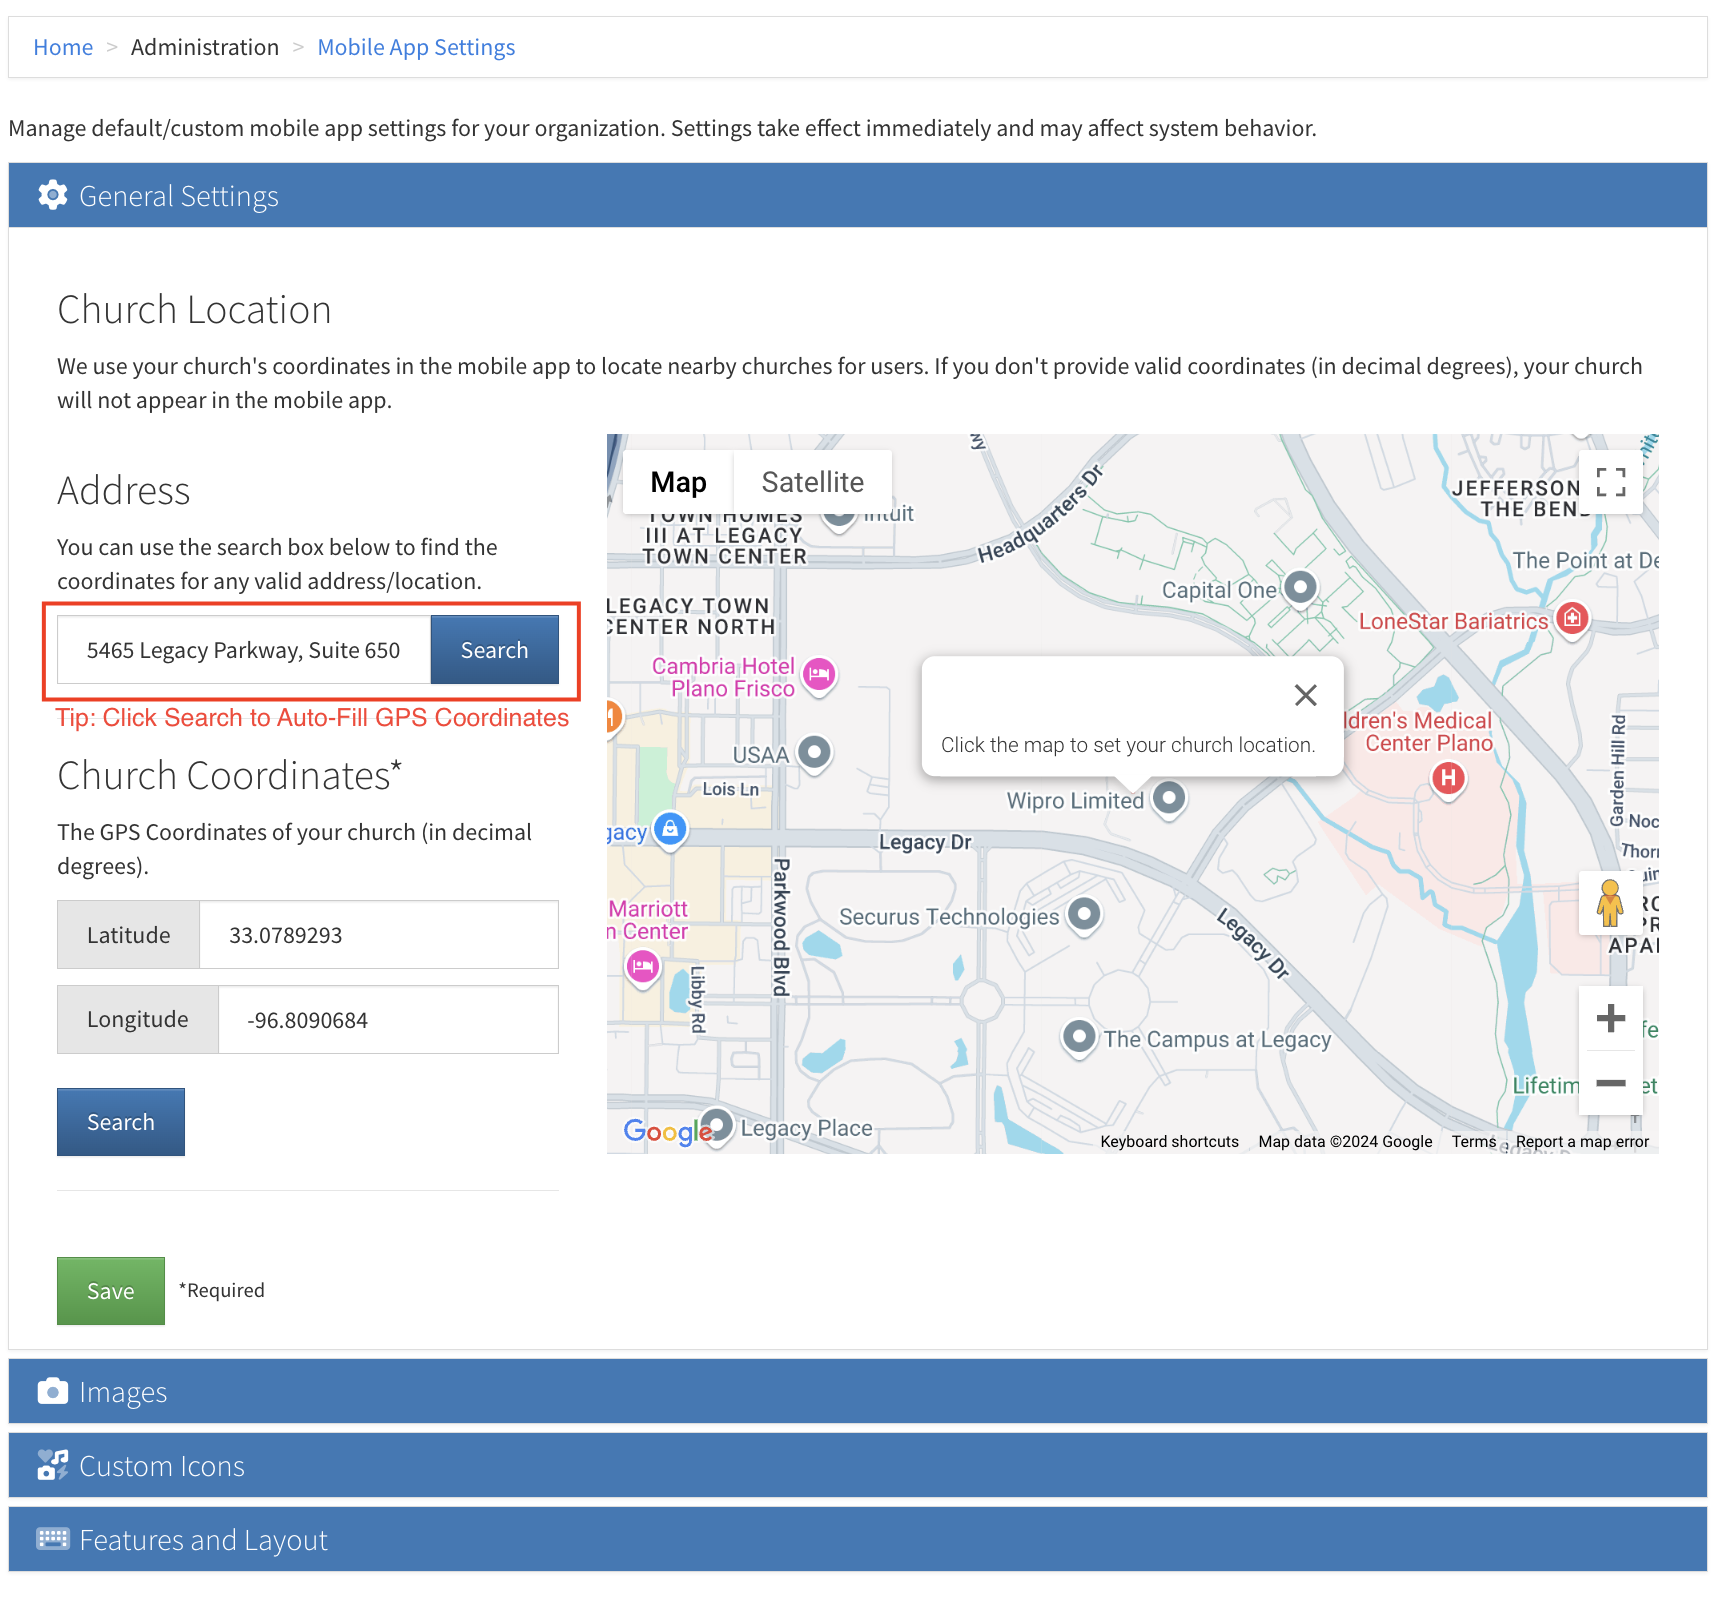Image resolution: width=1732 pixels, height=1598 pixels.
Task: Click into the Longitude input field
Action: tap(388, 1020)
